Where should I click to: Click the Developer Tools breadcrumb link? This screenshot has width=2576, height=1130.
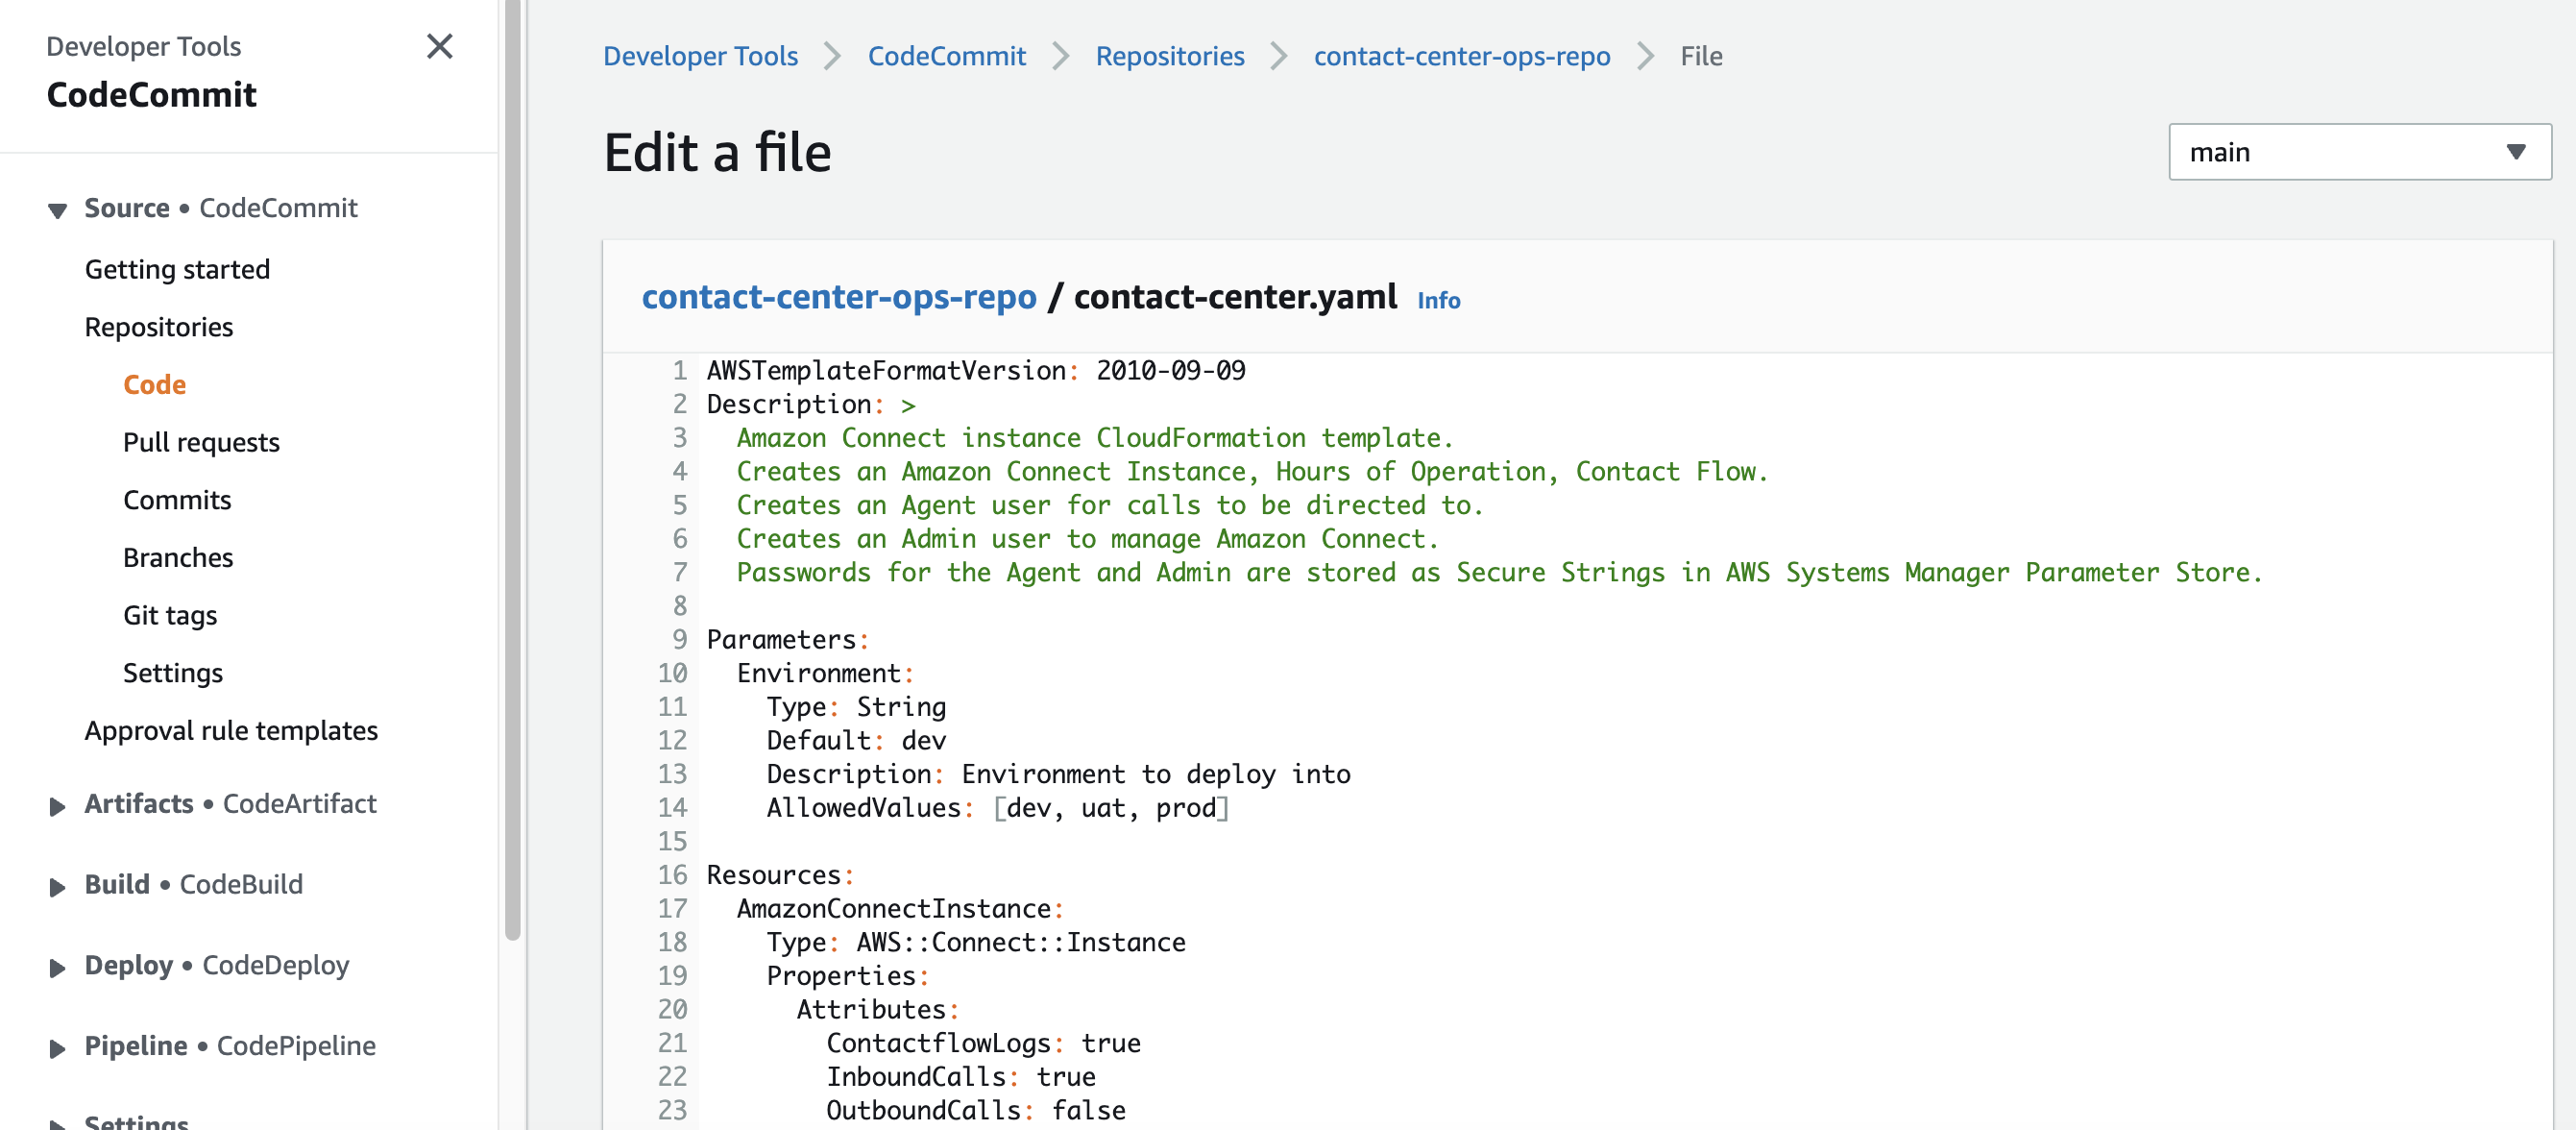pyautogui.click(x=700, y=56)
